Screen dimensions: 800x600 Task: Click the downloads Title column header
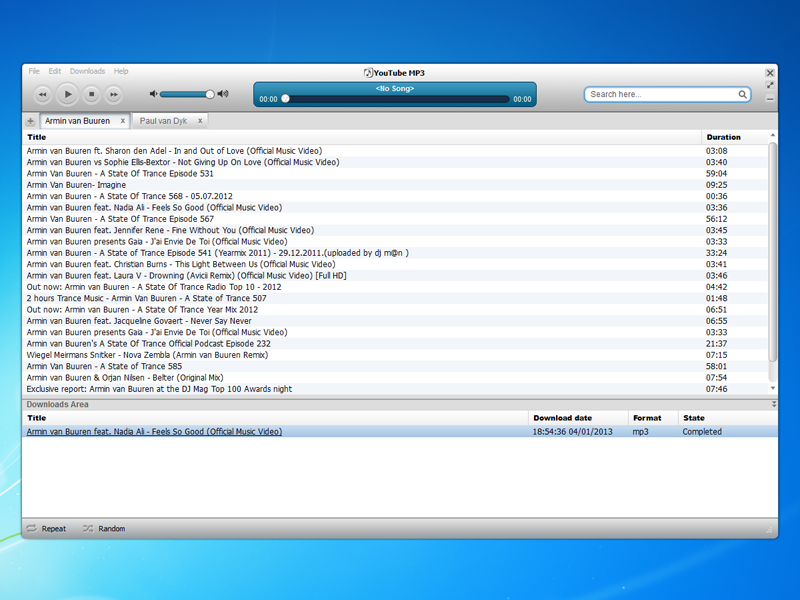coord(276,418)
